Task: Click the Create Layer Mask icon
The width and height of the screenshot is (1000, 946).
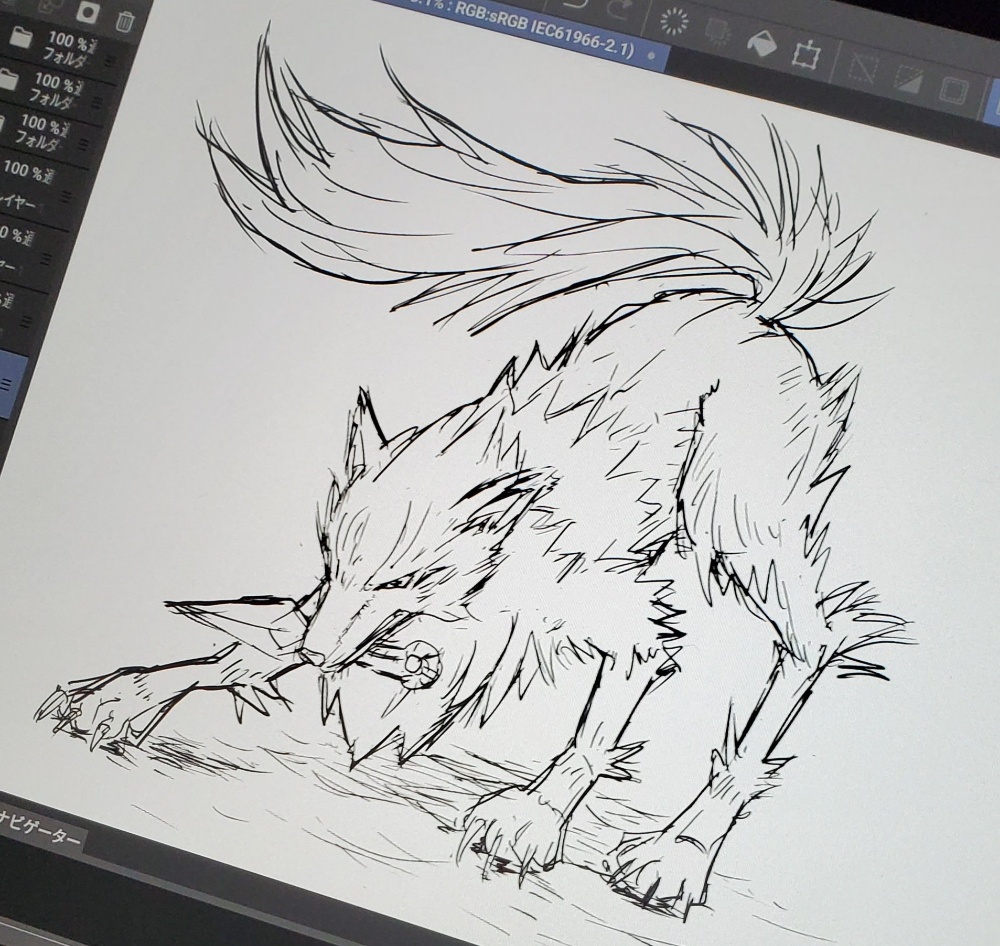Action: pyautogui.click(x=86, y=14)
